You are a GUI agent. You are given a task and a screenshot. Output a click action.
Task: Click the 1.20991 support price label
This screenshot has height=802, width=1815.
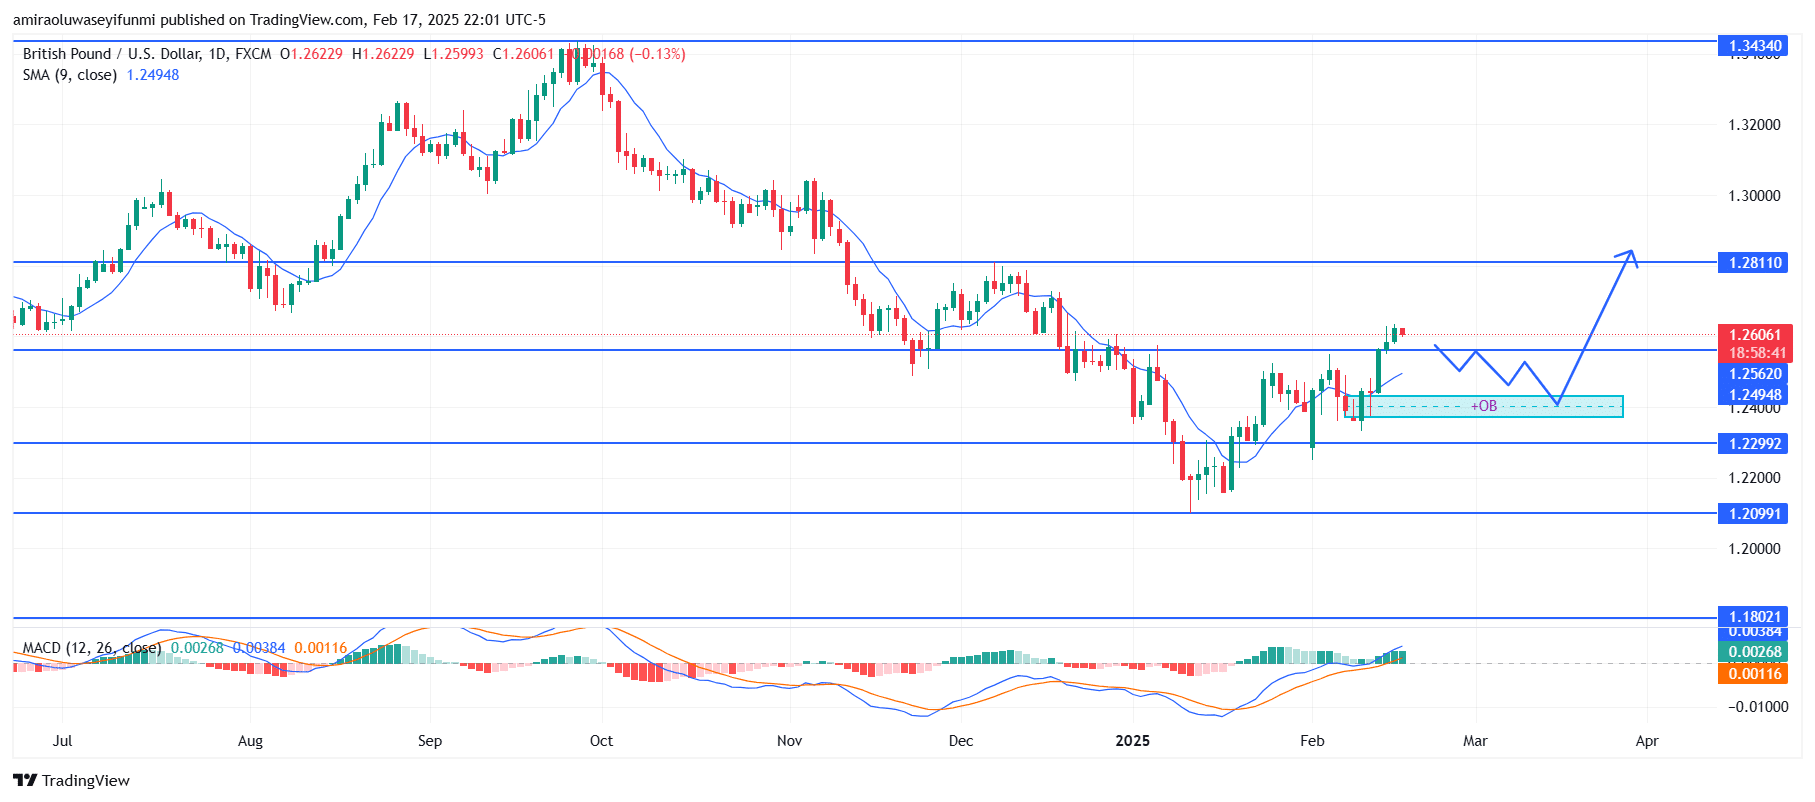(x=1755, y=513)
